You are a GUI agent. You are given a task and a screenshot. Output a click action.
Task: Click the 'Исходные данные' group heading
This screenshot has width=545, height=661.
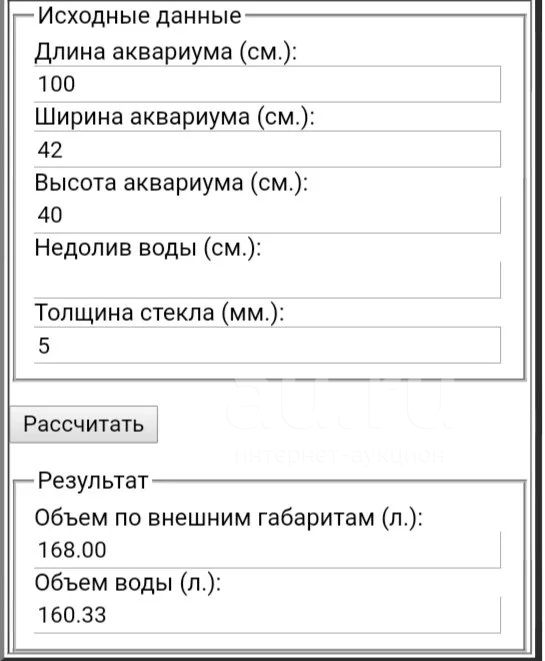140,16
